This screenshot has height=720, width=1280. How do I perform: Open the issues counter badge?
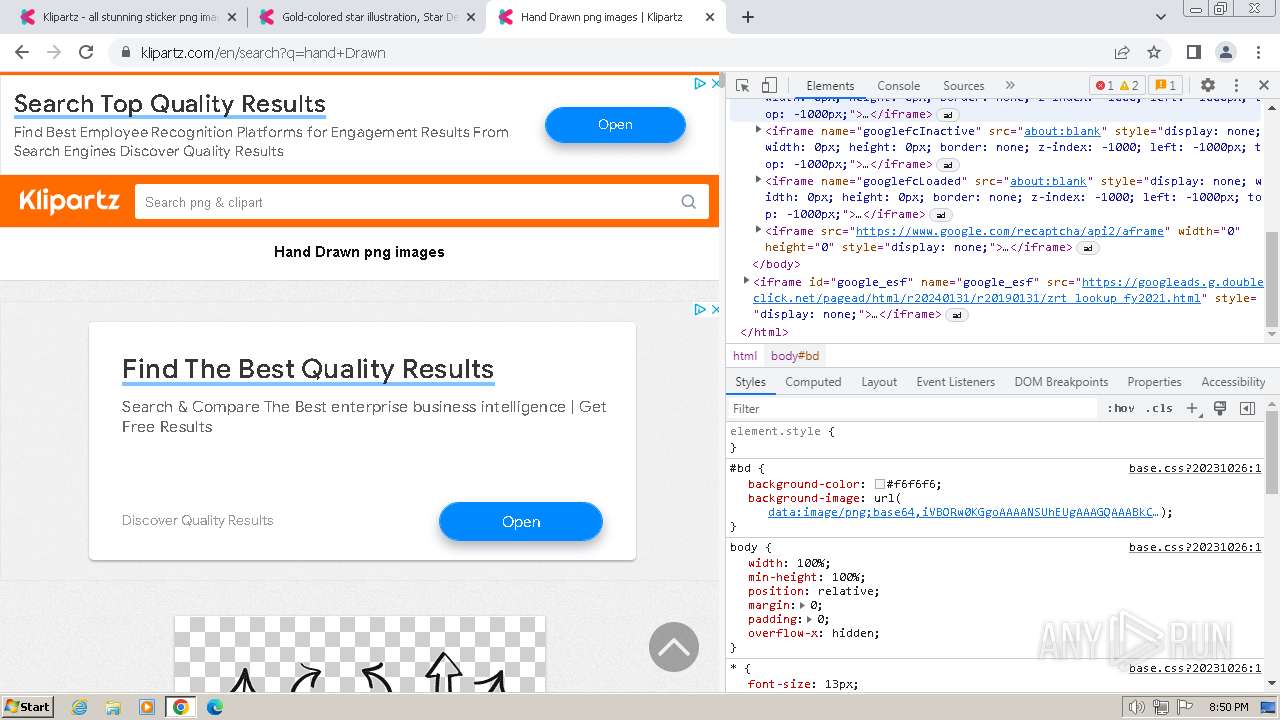pos(1164,86)
